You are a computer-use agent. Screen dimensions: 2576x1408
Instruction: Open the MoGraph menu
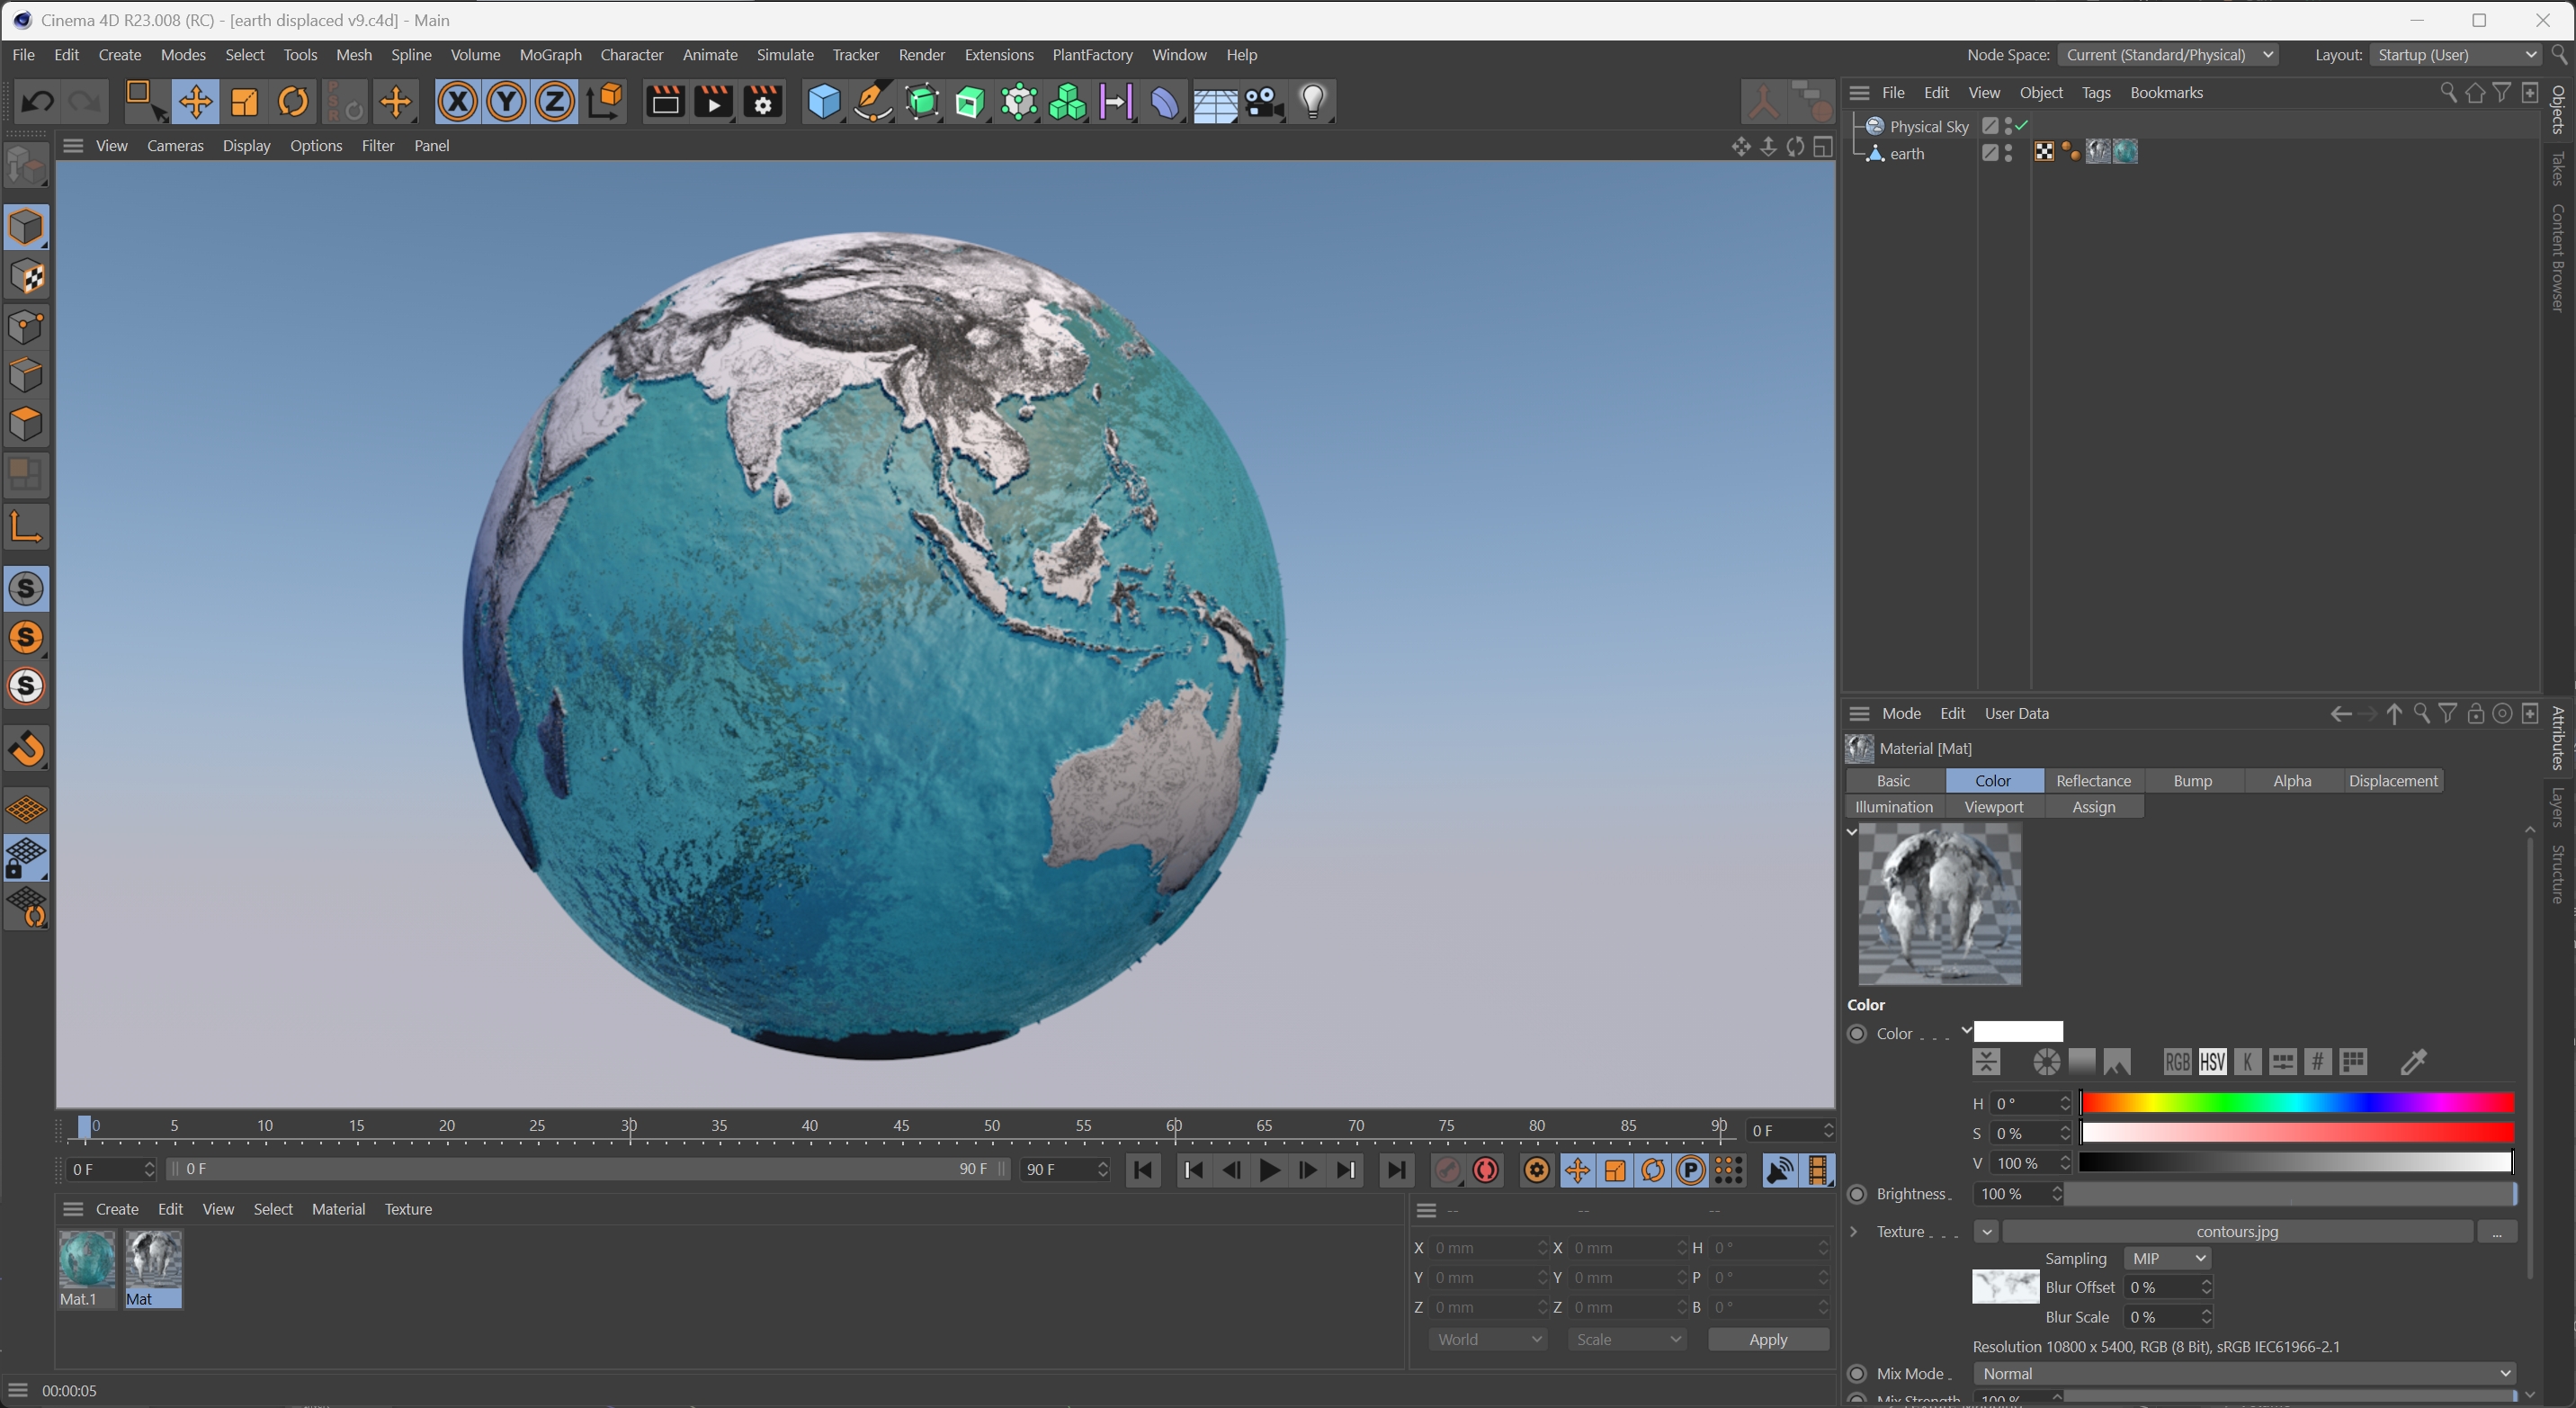[x=550, y=55]
